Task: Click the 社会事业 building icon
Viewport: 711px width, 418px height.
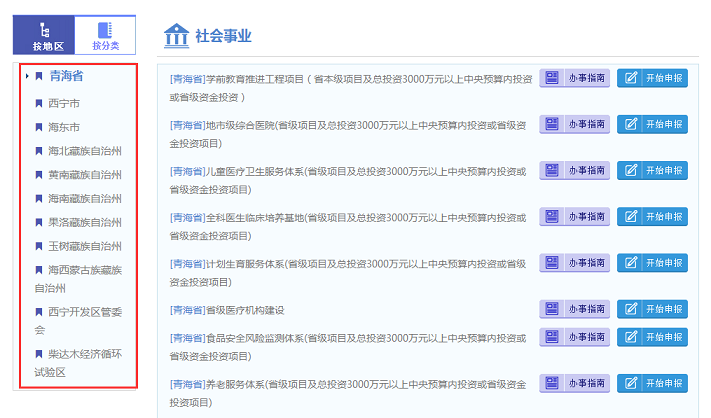Action: tap(176, 35)
